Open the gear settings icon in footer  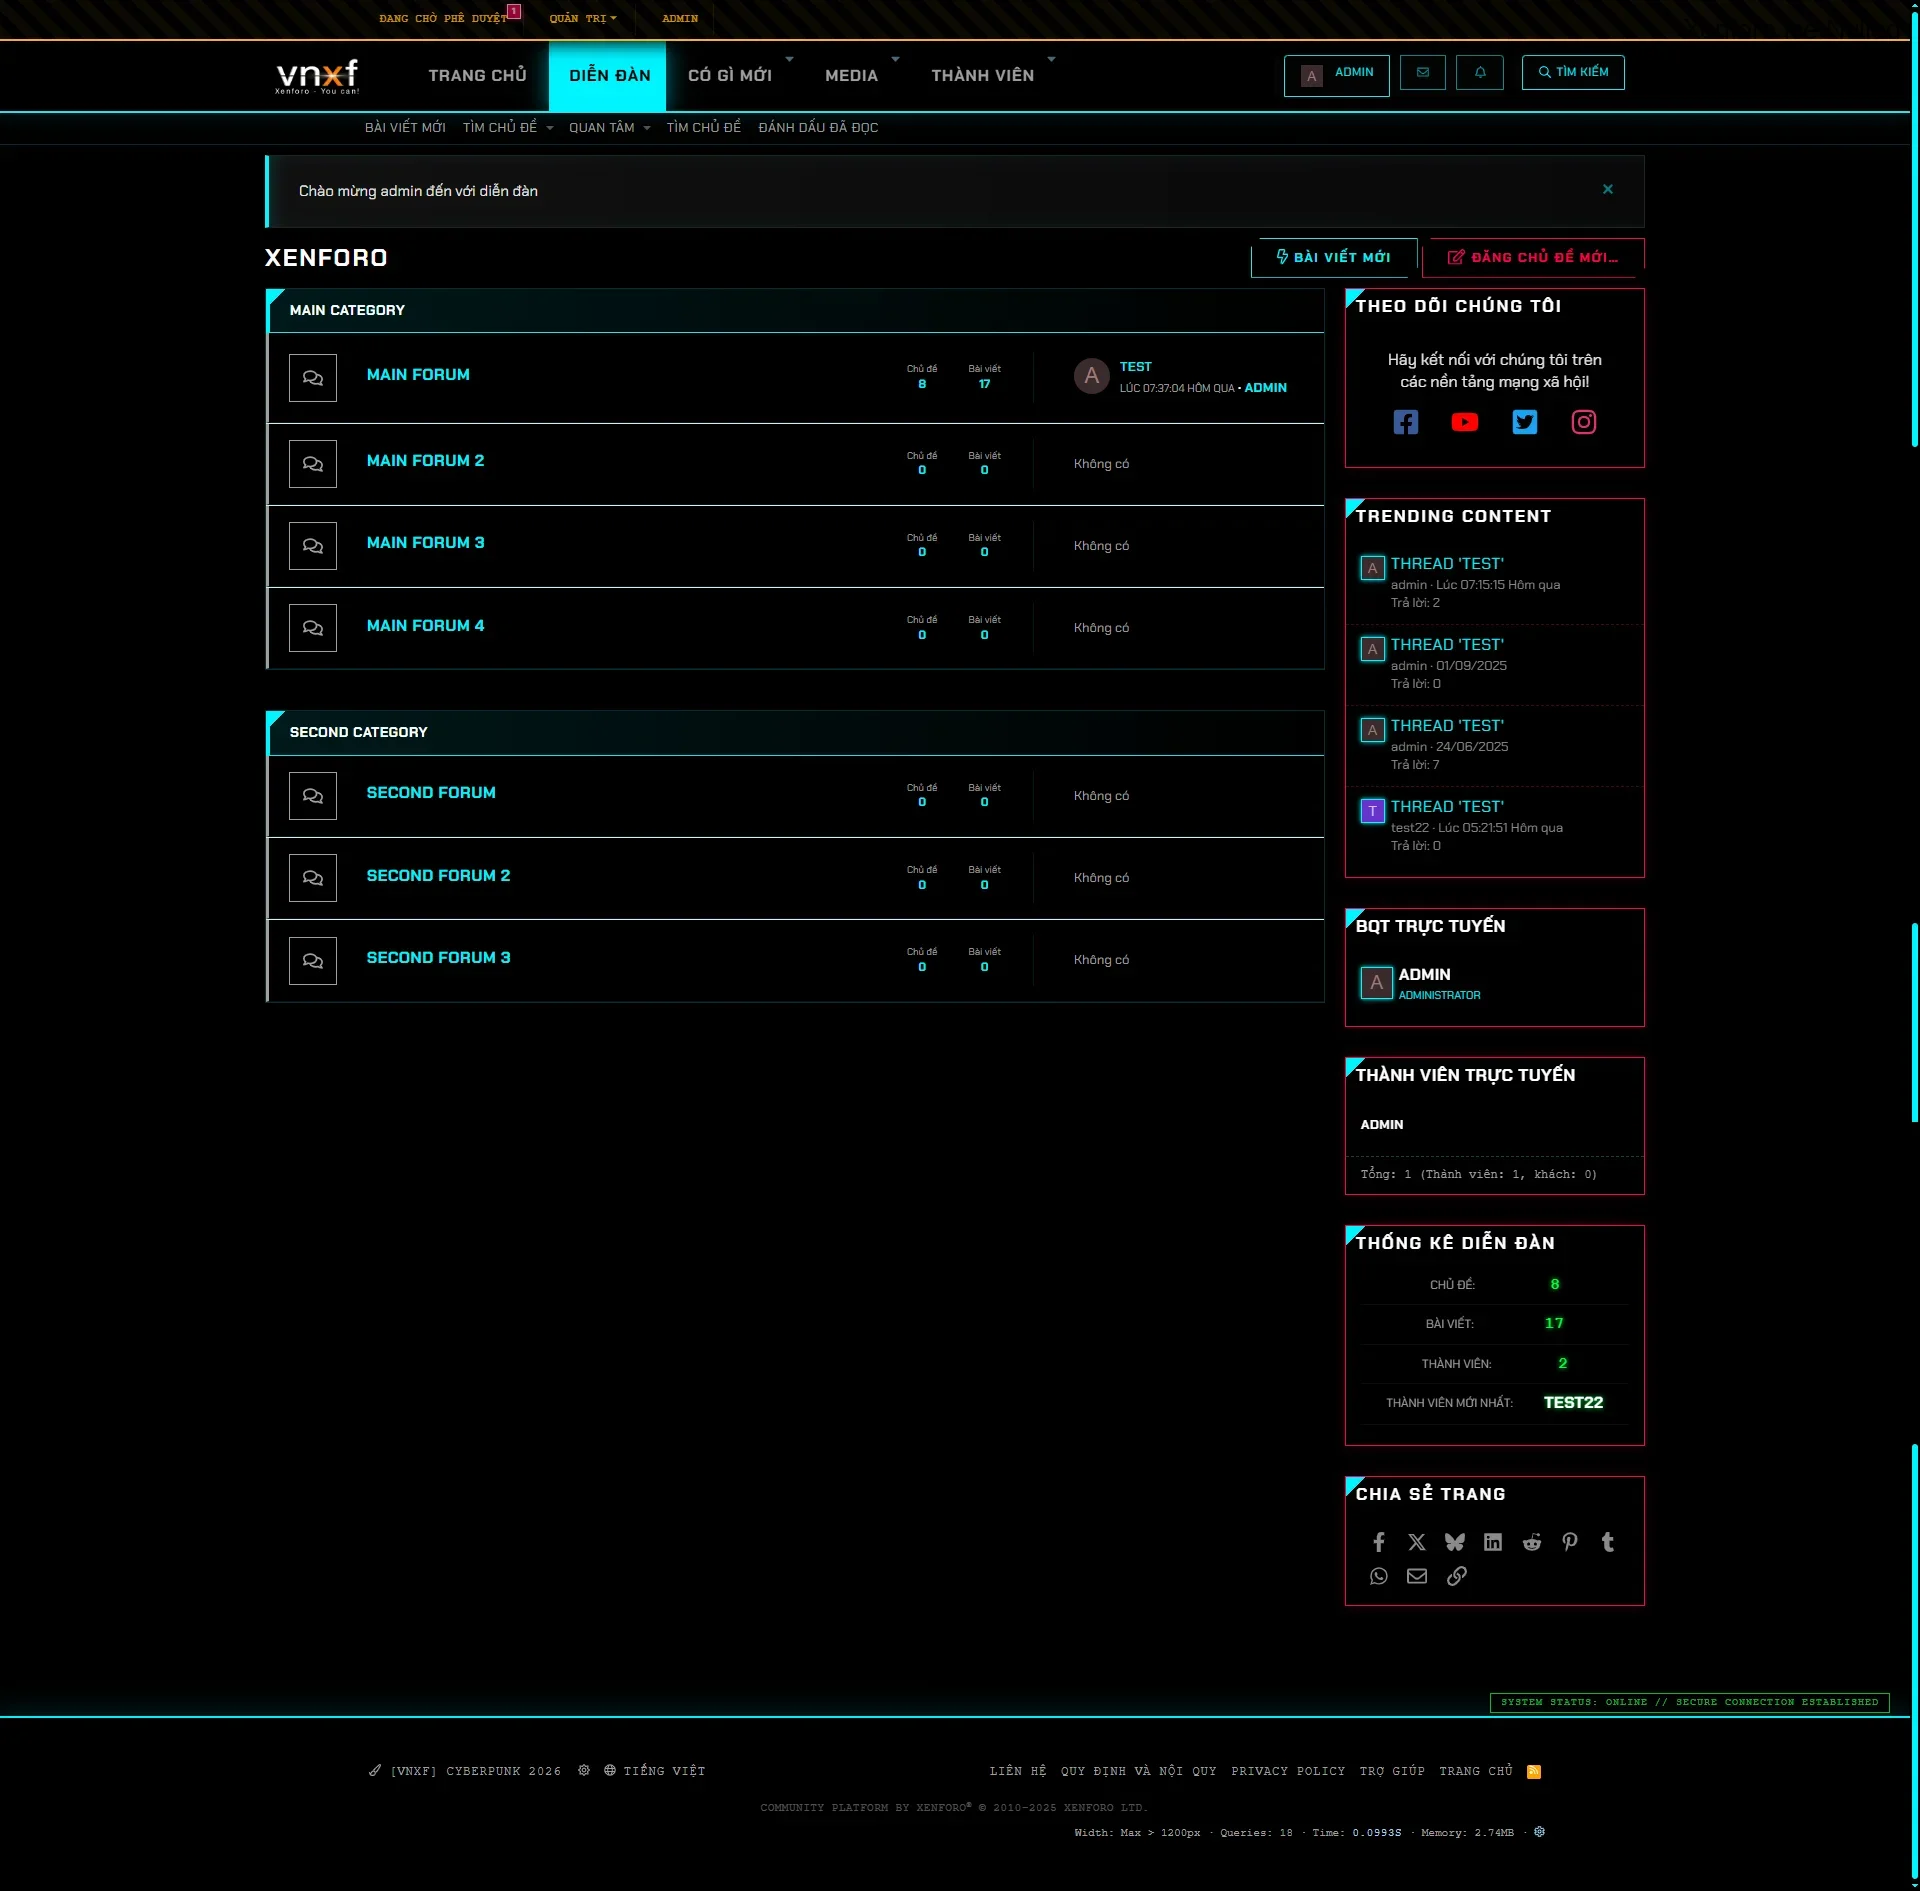[584, 1771]
